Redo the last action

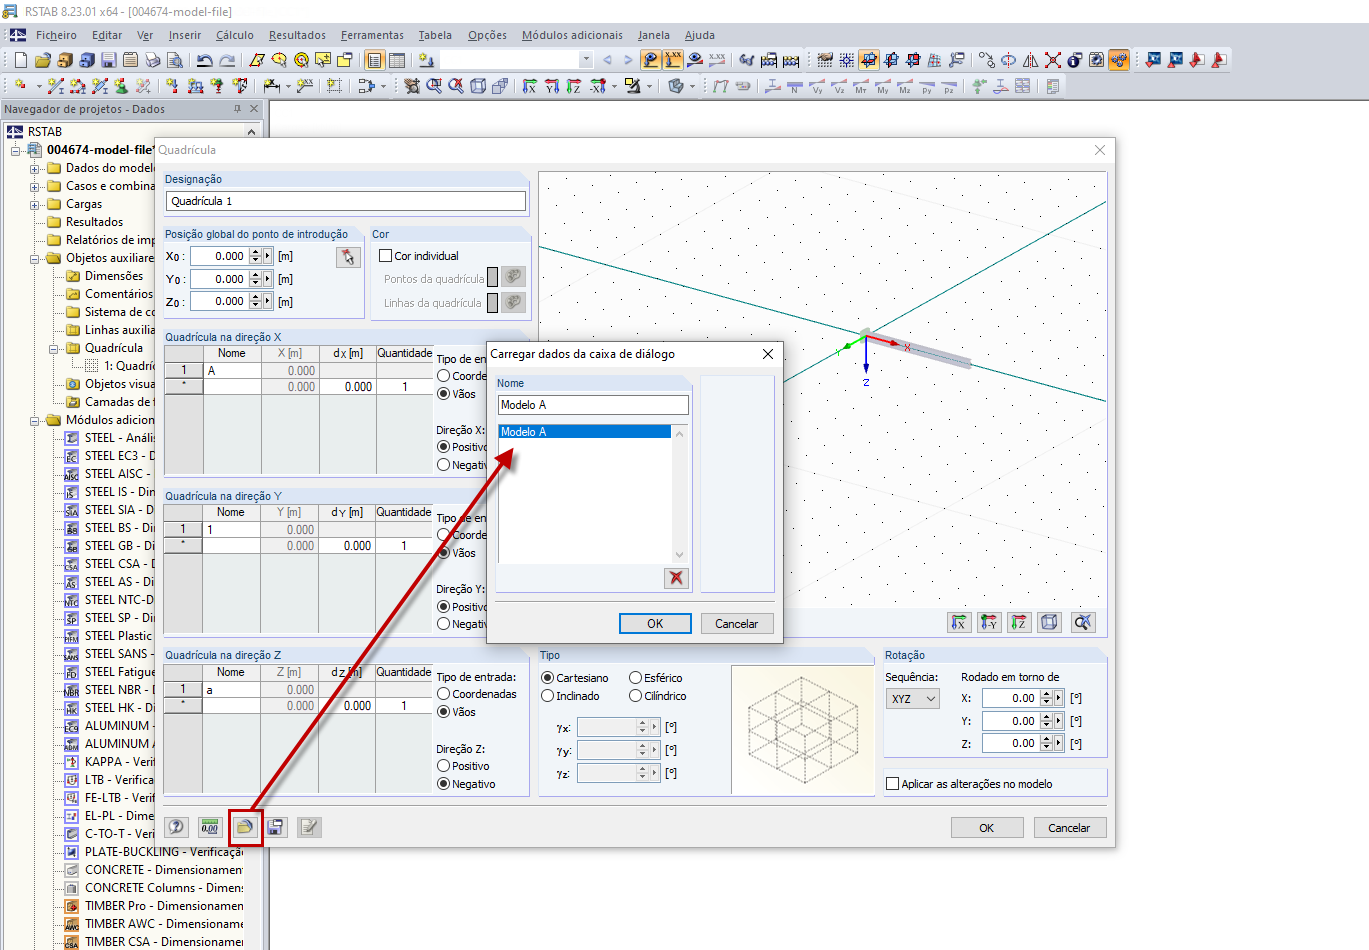(x=228, y=60)
